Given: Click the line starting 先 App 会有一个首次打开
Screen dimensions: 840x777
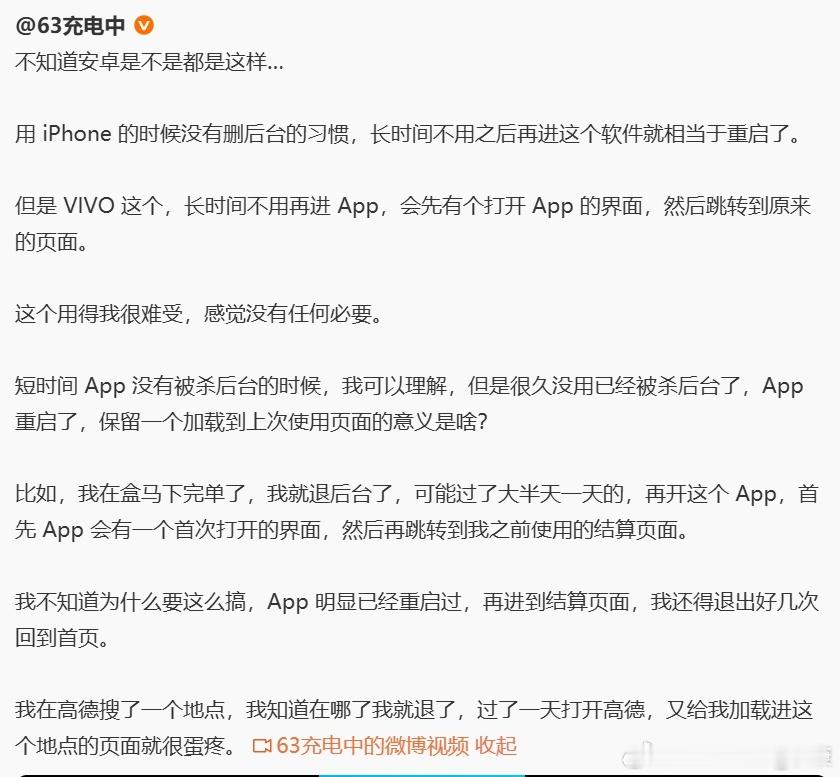Looking at the screenshot, I should coord(351,530).
